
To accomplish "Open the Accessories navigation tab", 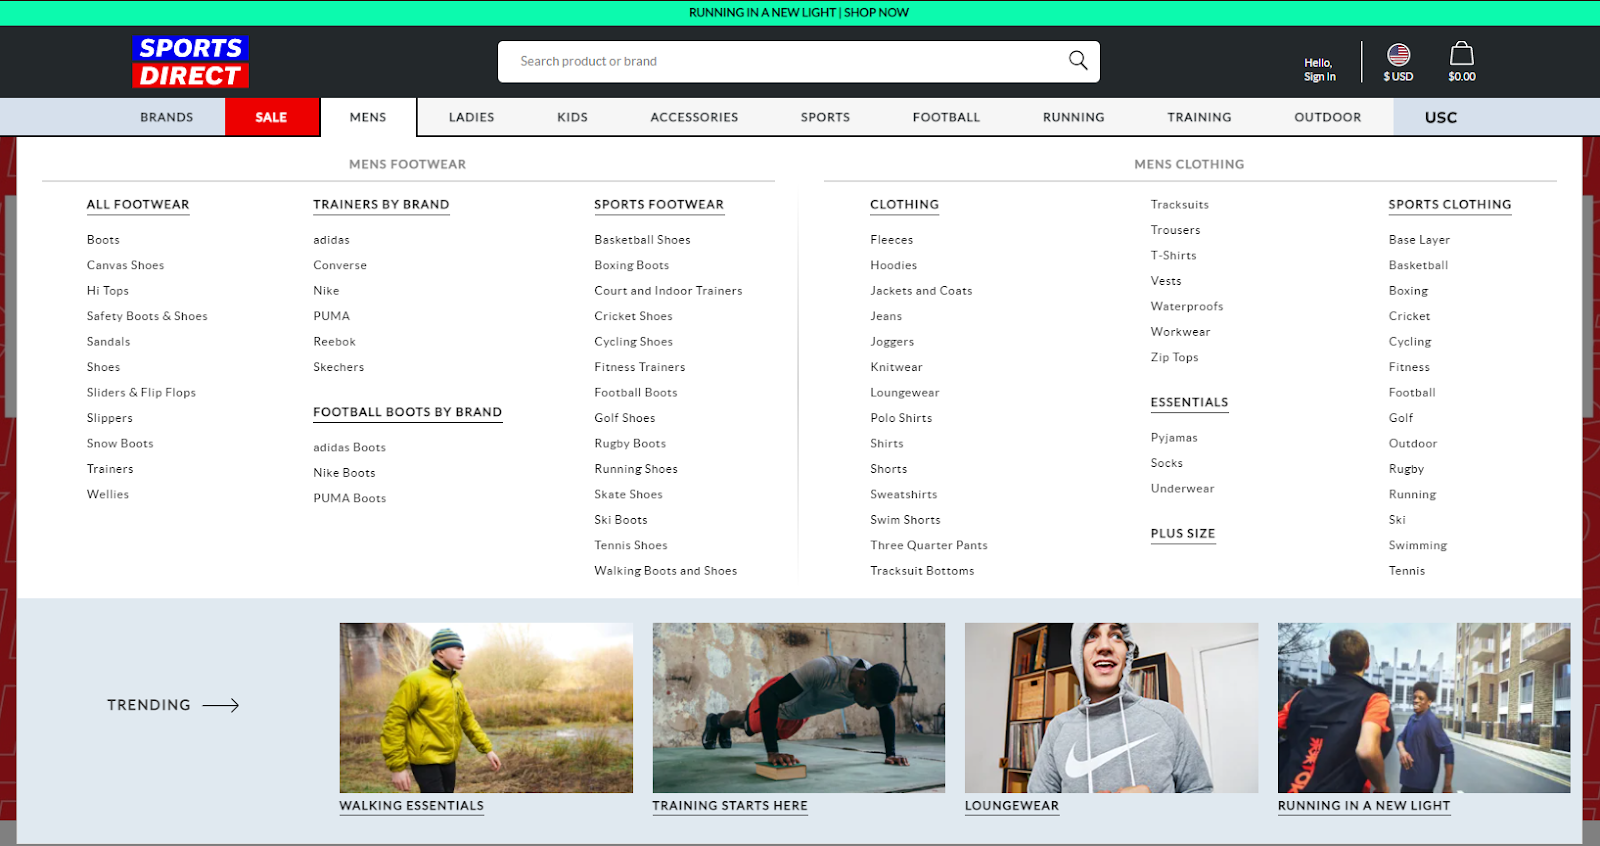I will coord(694,117).
